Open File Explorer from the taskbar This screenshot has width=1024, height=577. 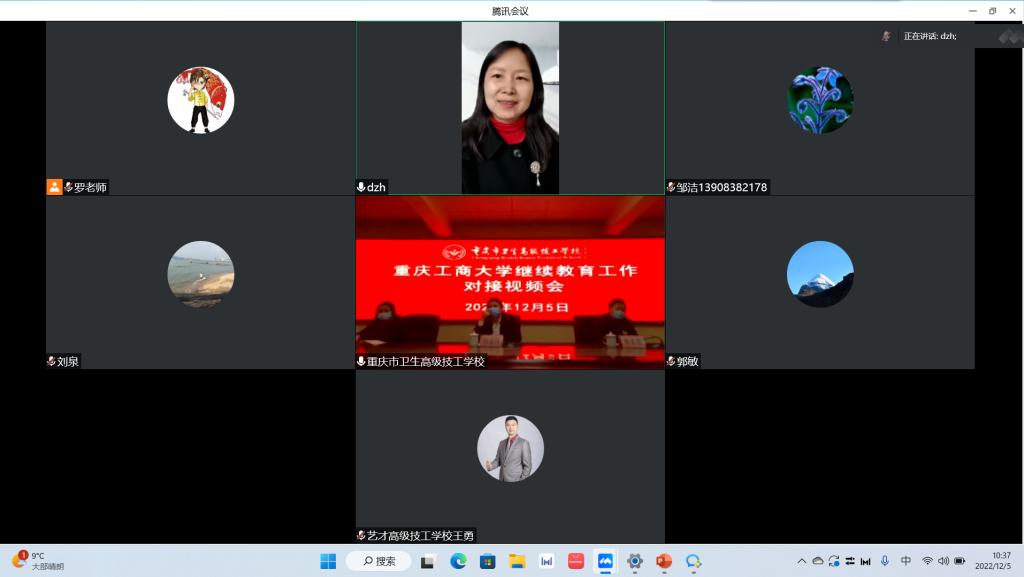517,561
